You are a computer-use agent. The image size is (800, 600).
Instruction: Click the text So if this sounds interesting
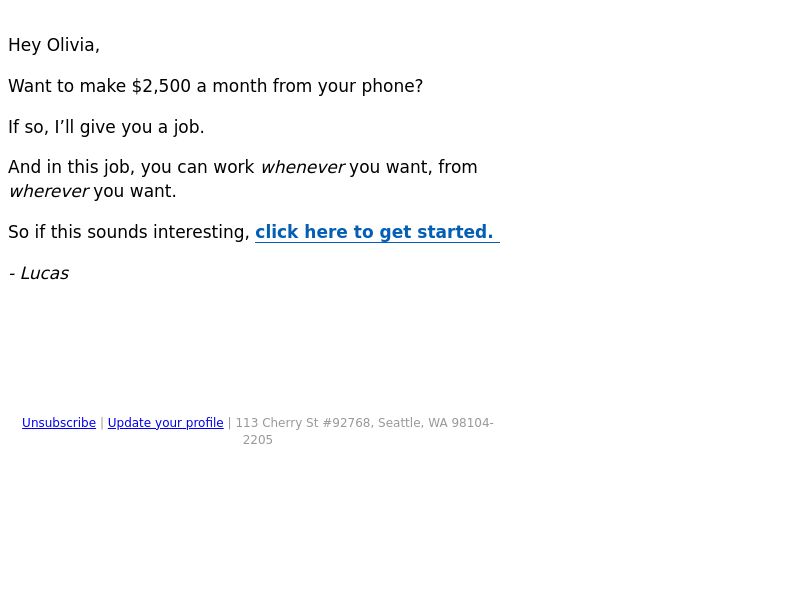[129, 232]
